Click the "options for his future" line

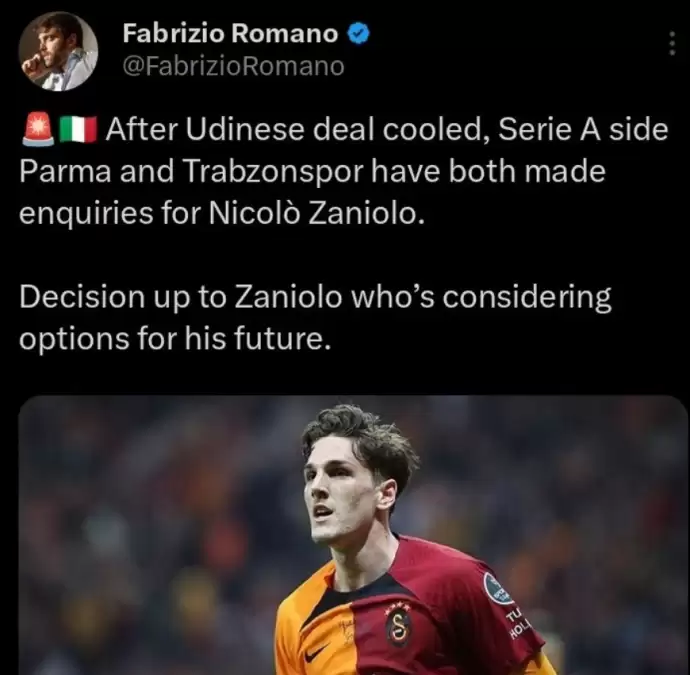(x=174, y=338)
